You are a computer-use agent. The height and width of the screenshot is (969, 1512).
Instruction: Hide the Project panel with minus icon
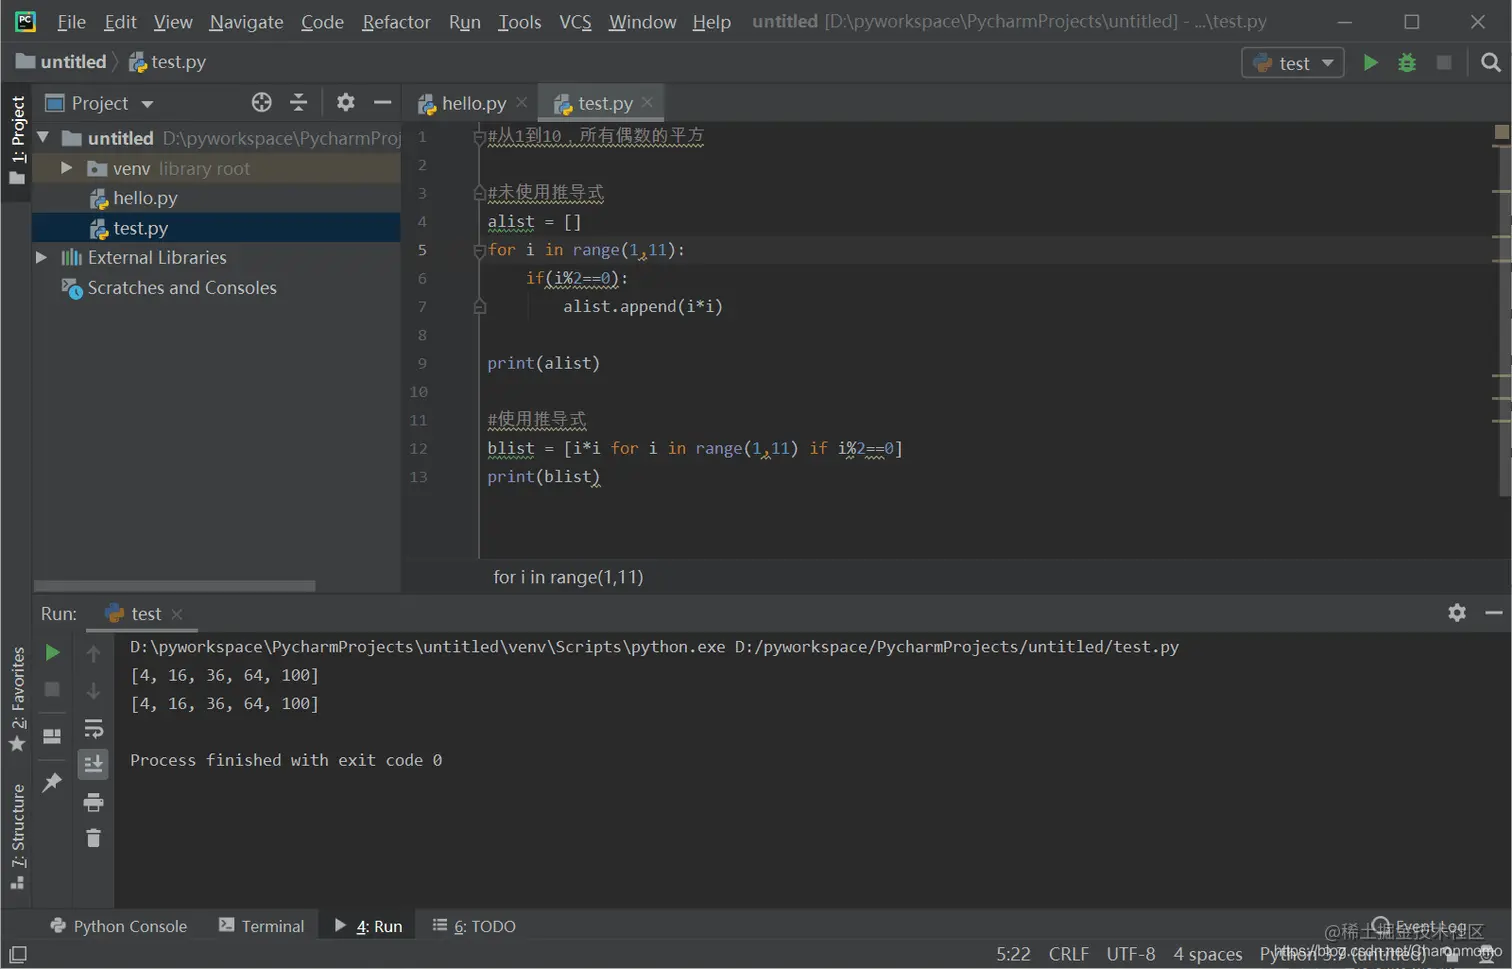382,102
